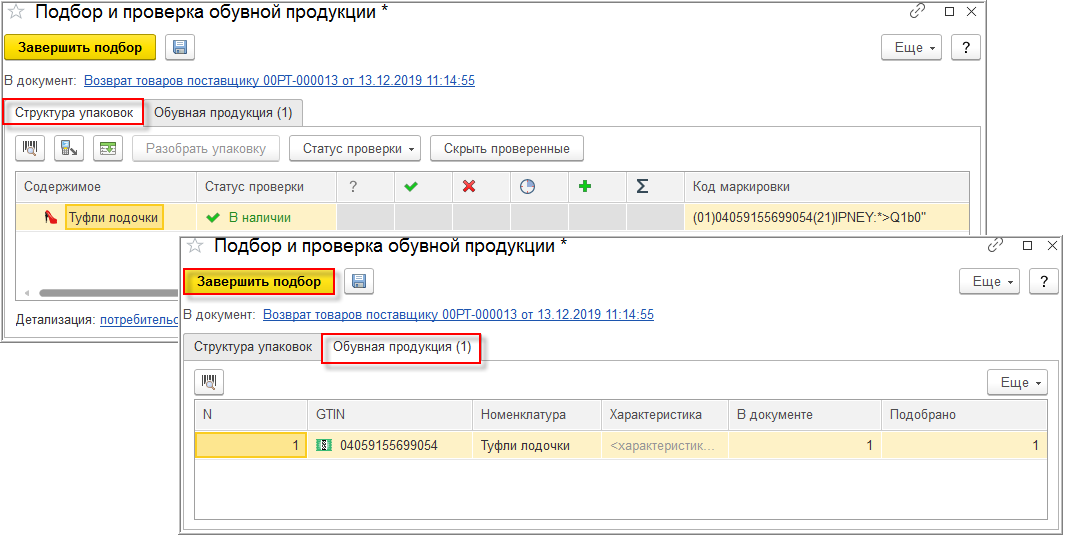Click the pie clock column header icon

click(x=526, y=187)
